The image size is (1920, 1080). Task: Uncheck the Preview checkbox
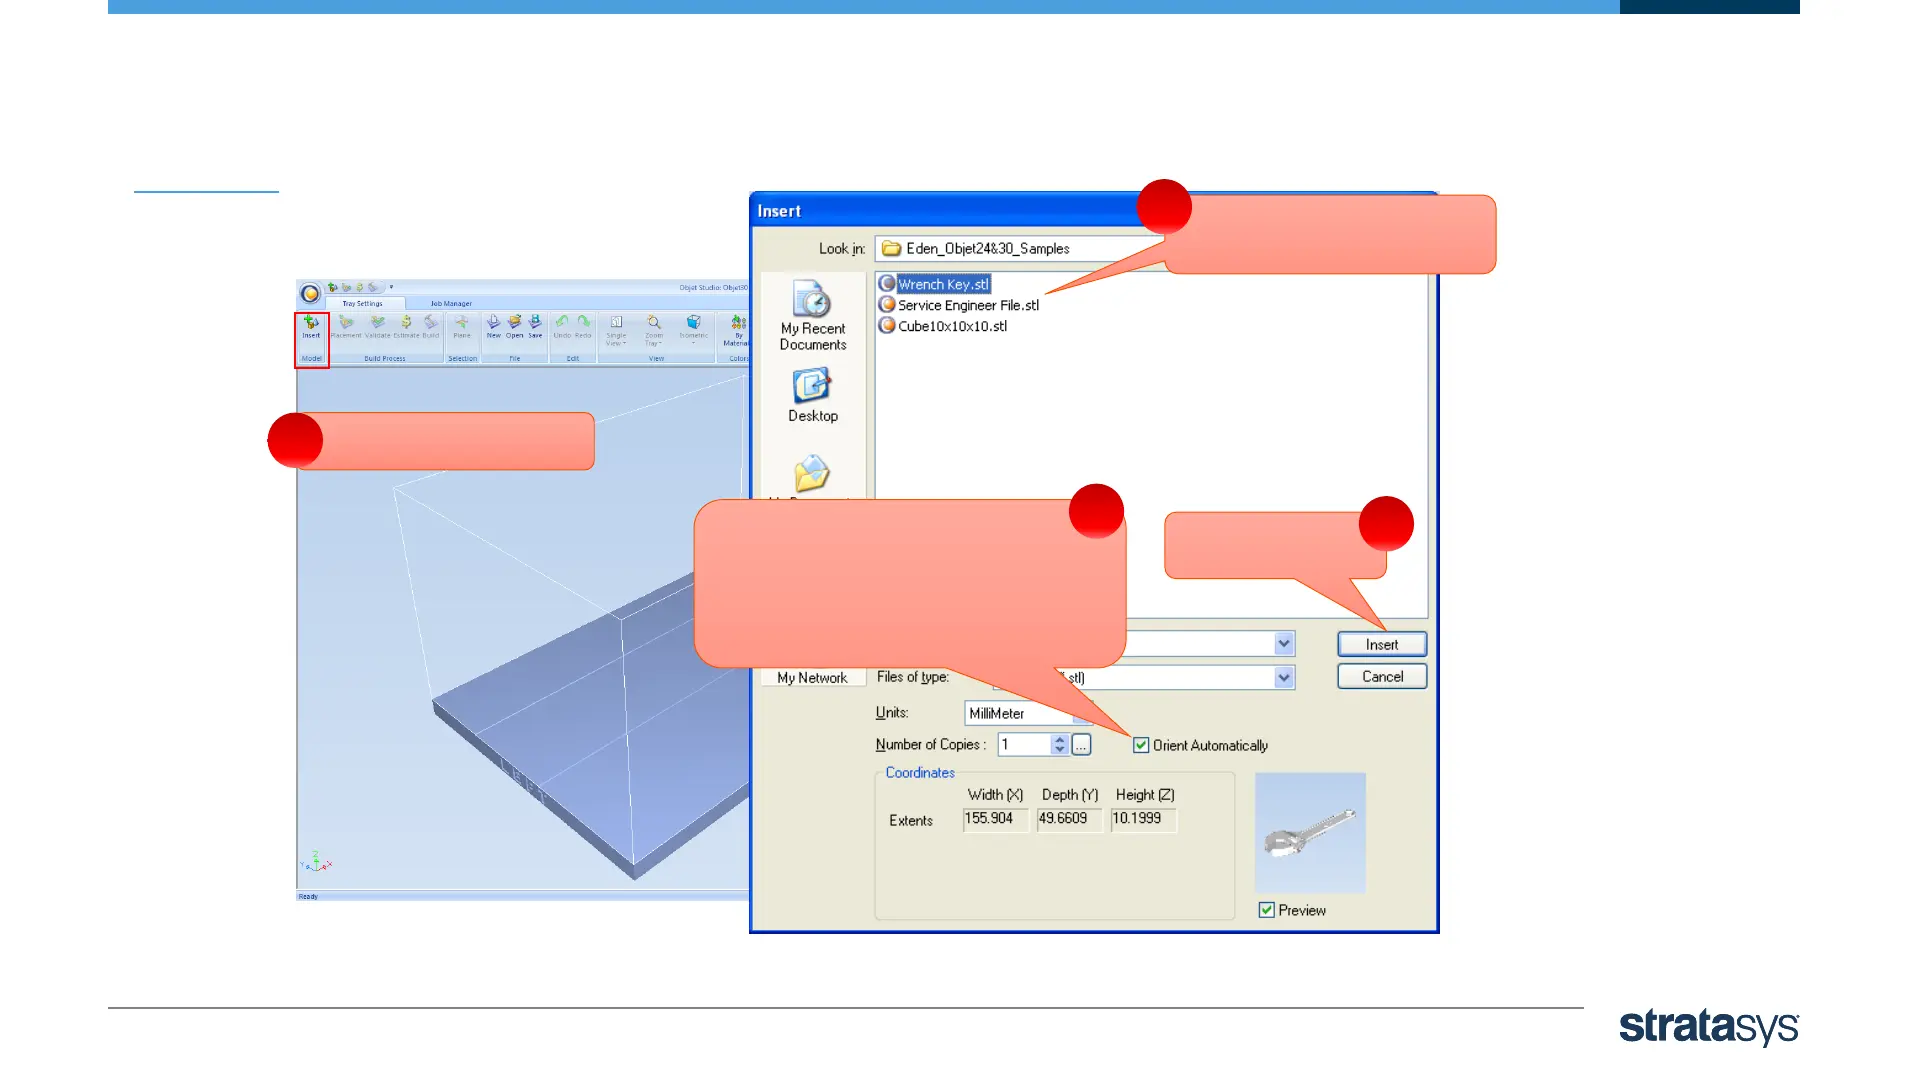click(x=1267, y=910)
